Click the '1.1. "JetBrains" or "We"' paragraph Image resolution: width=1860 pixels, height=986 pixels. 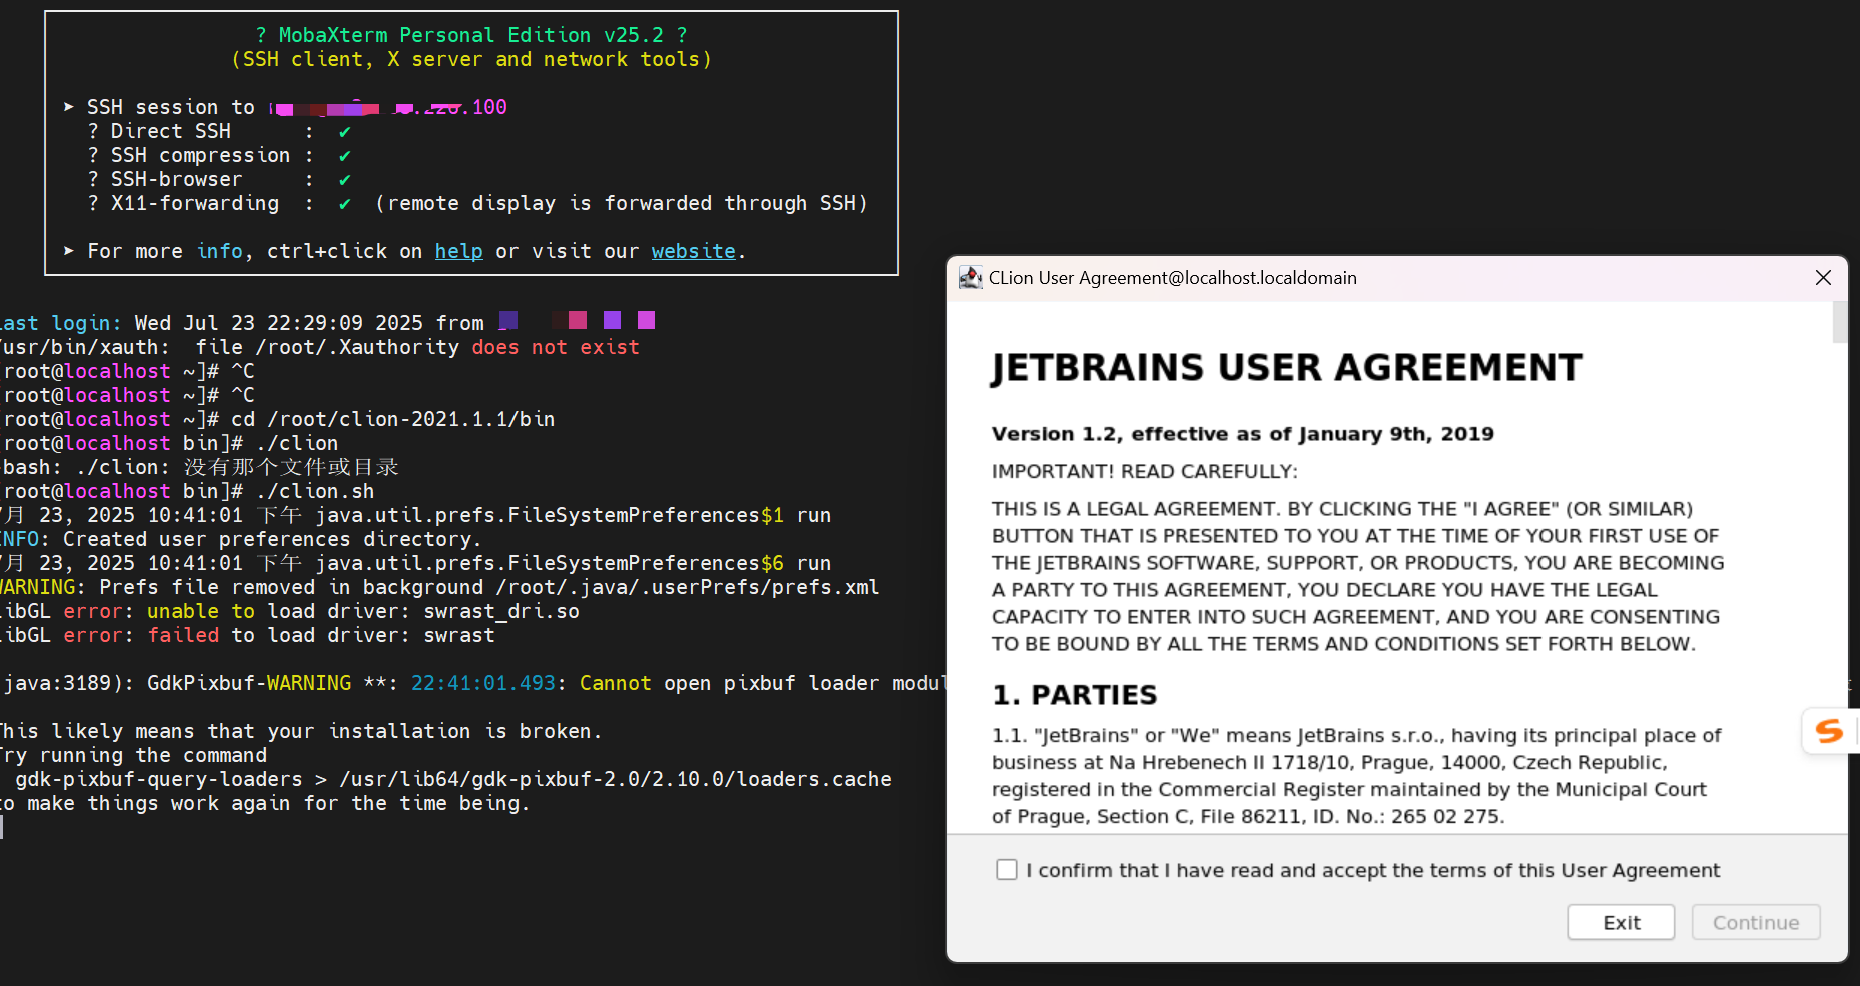tap(1356, 776)
